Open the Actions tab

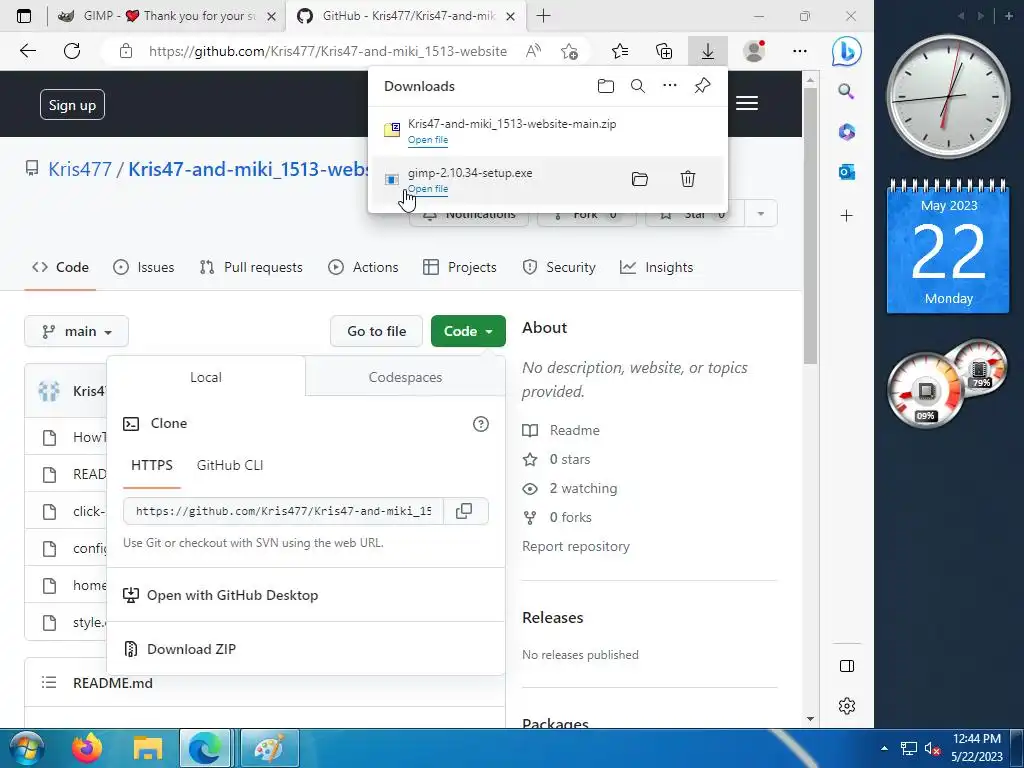click(x=363, y=267)
